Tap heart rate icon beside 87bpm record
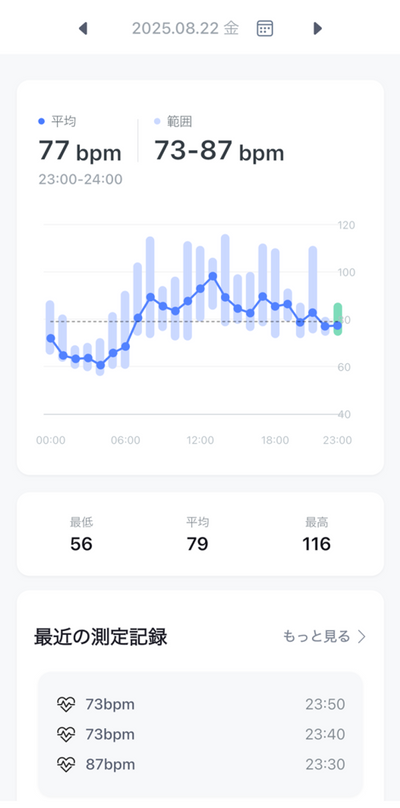The width and height of the screenshot is (400, 808). (x=66, y=764)
